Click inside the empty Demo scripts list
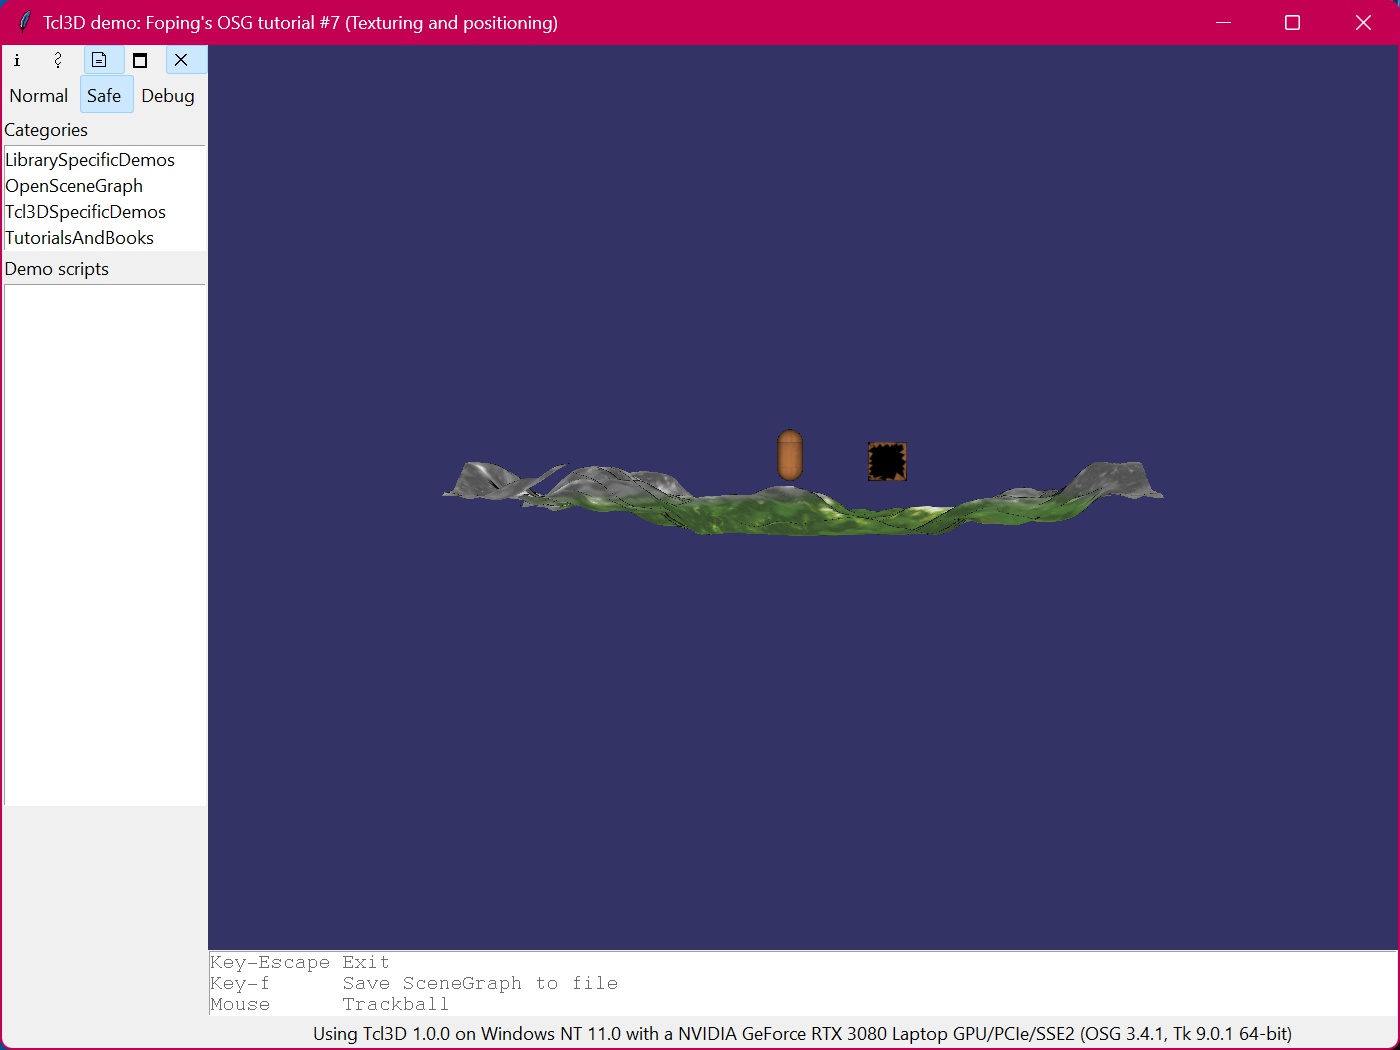Screen dimensions: 1400x1050 click(104, 545)
